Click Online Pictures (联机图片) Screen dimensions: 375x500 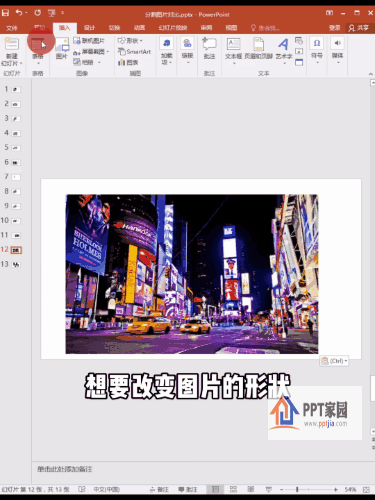click(89, 41)
